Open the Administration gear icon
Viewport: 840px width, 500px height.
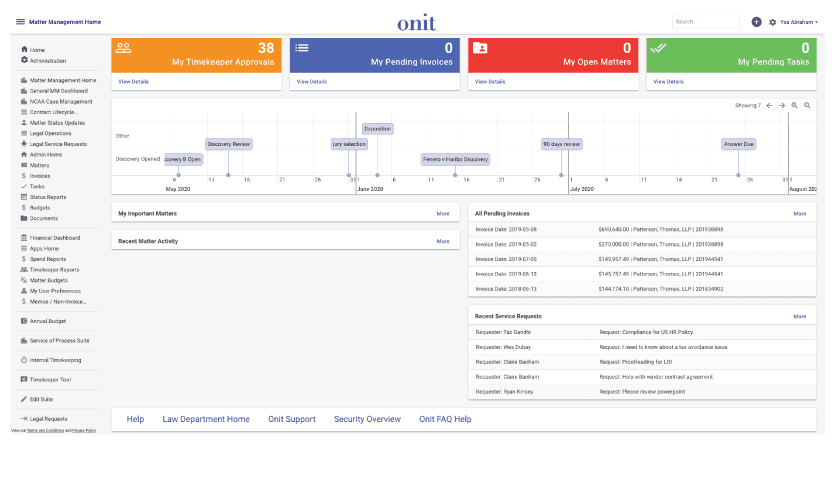(24, 60)
